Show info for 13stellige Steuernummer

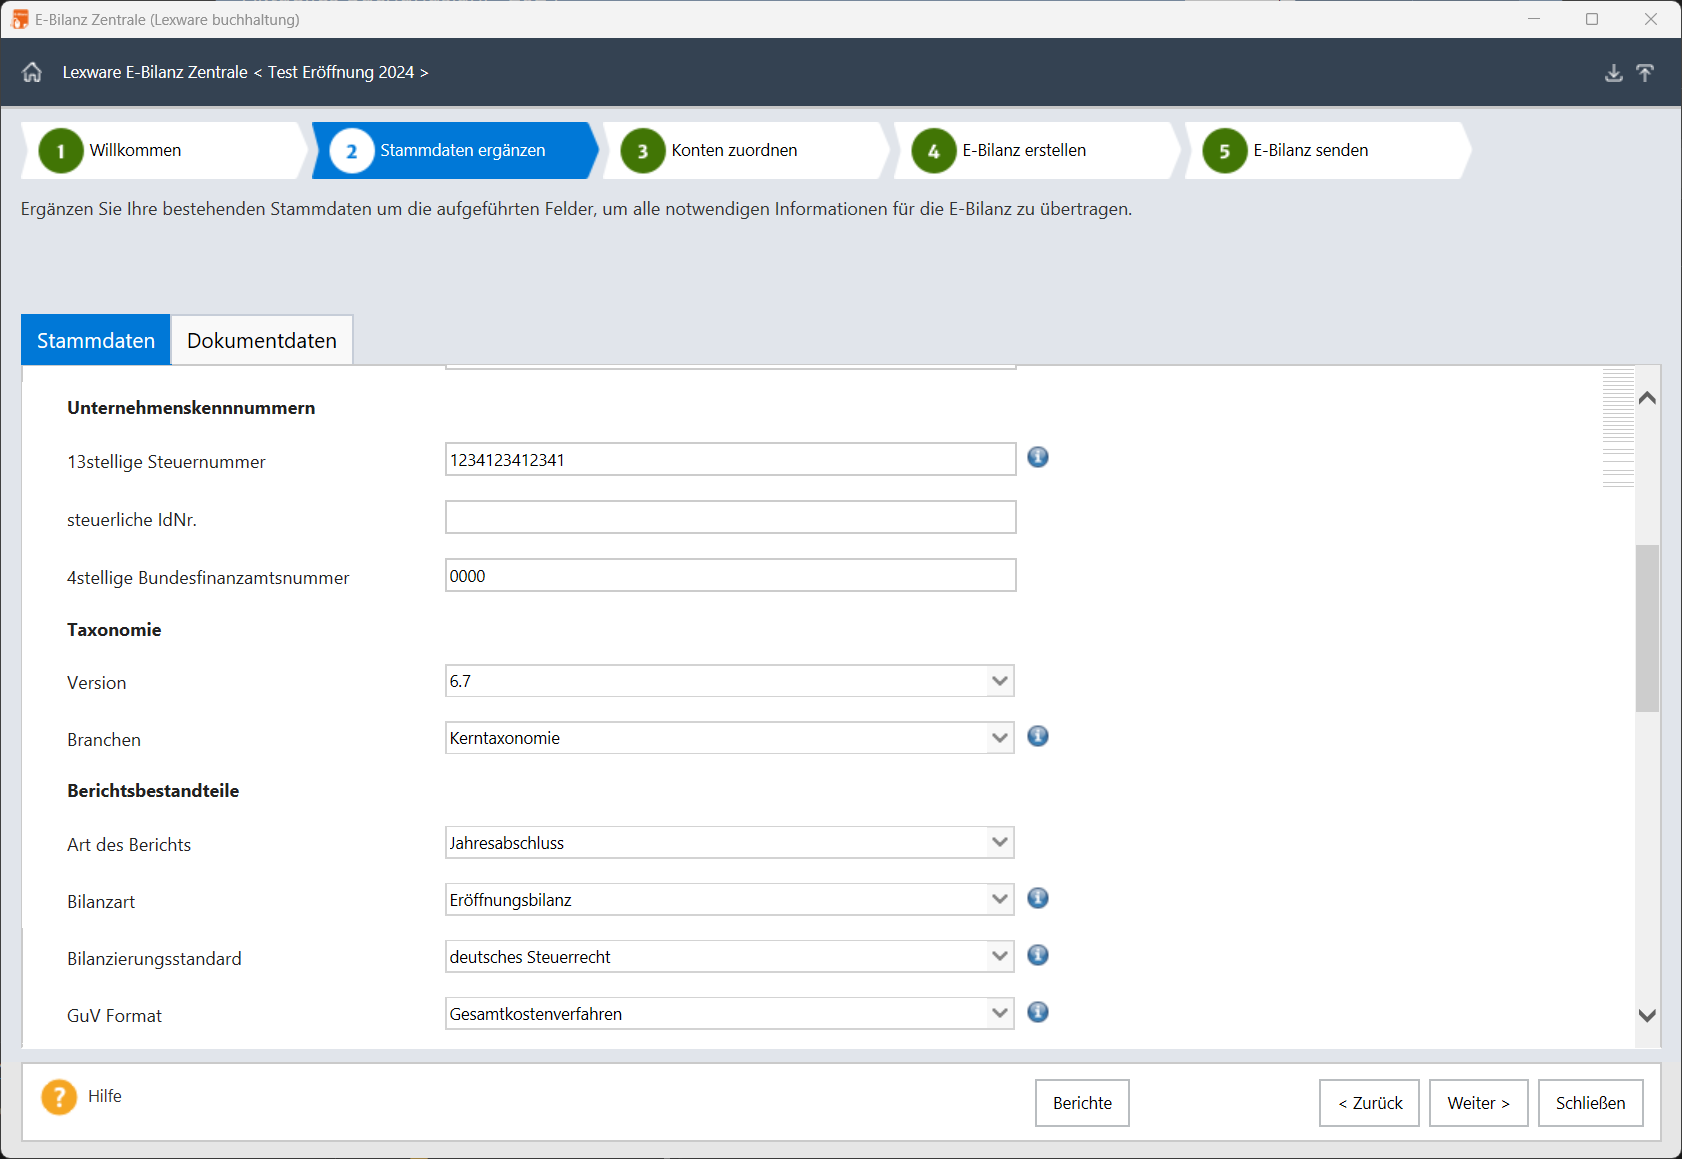tap(1038, 457)
